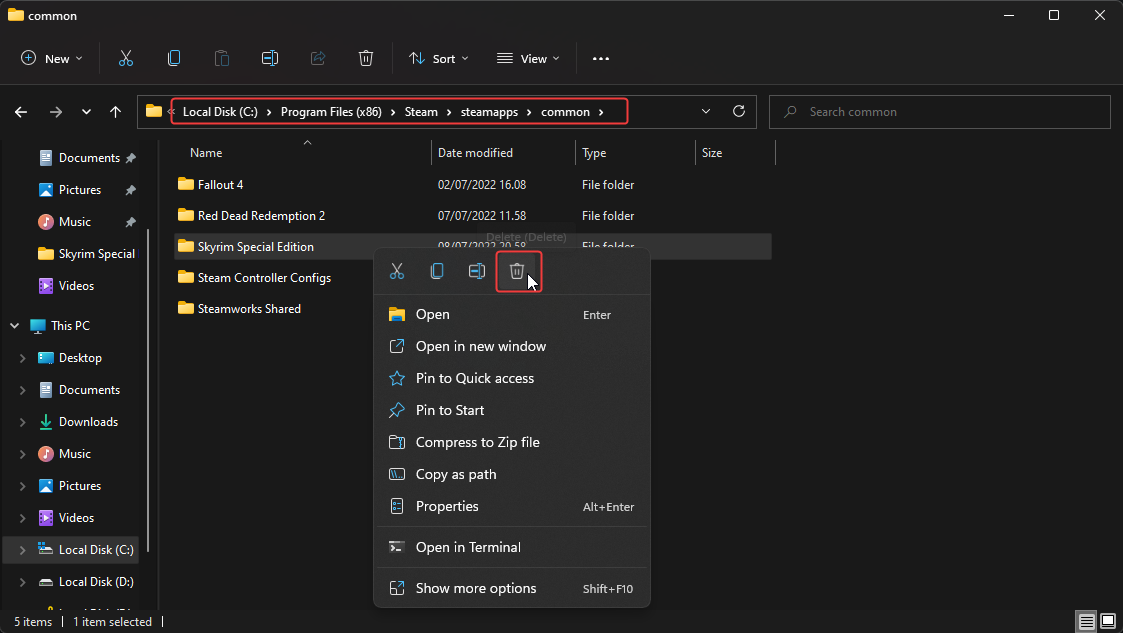Go up one folder with Up arrow
1123x633 pixels.
click(116, 112)
